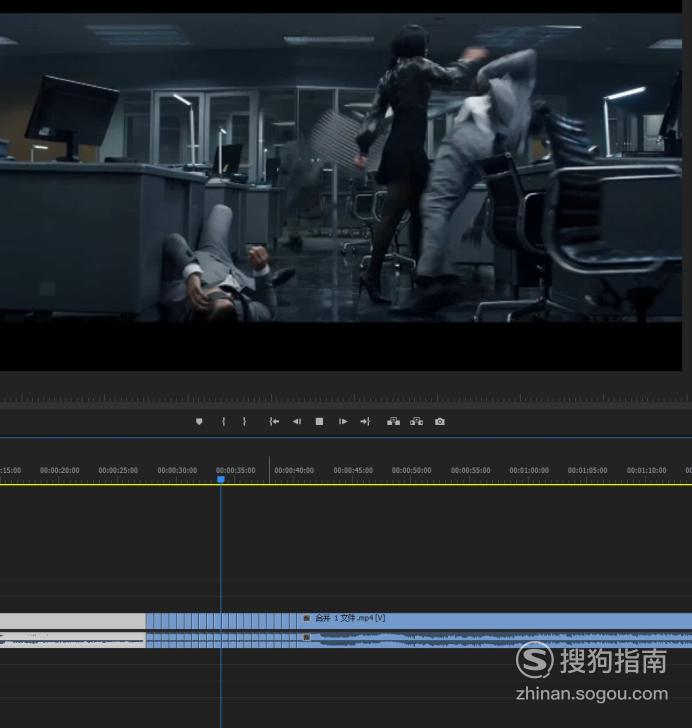Click the fx badge on the blue audio clip
The image size is (692, 728).
(306, 637)
